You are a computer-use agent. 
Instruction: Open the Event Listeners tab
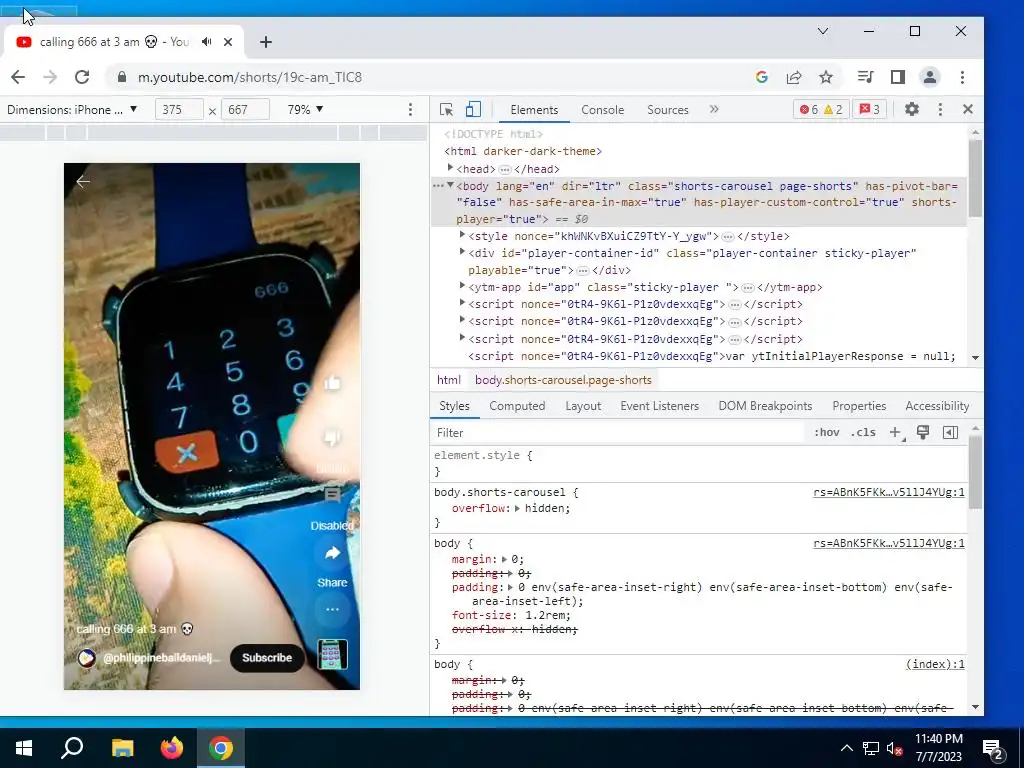659,406
